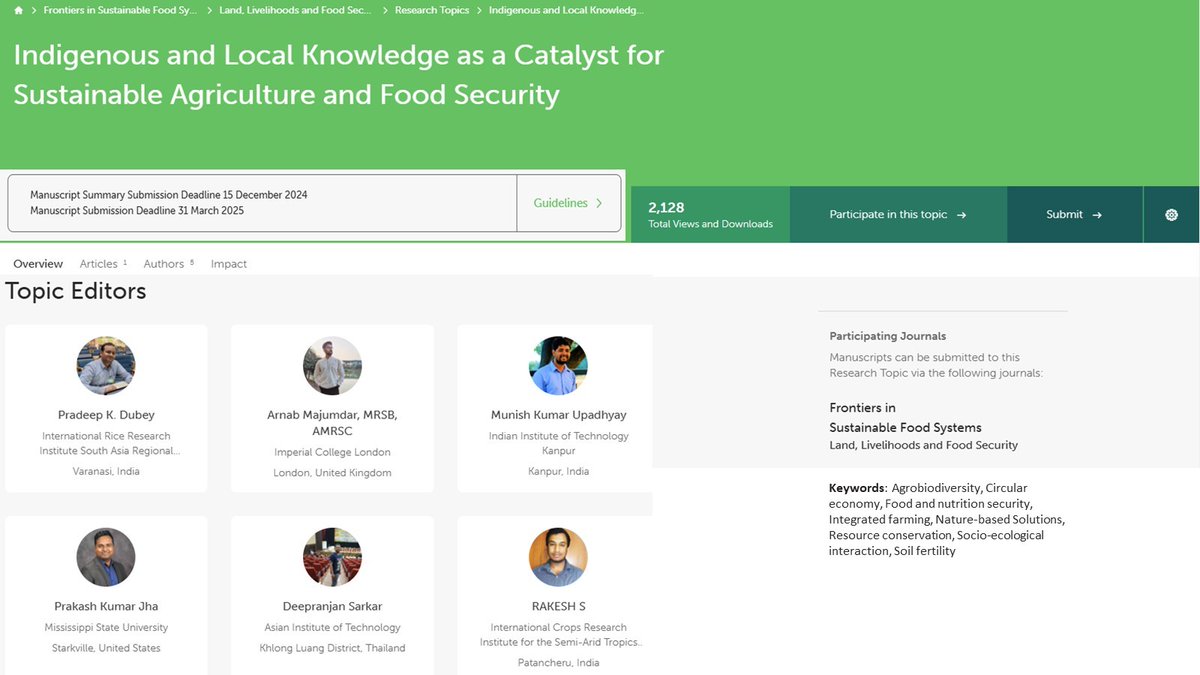This screenshot has width=1200, height=675.
Task: Open Land, Livelihoods and Food Security breadcrumb
Action: pos(296,10)
